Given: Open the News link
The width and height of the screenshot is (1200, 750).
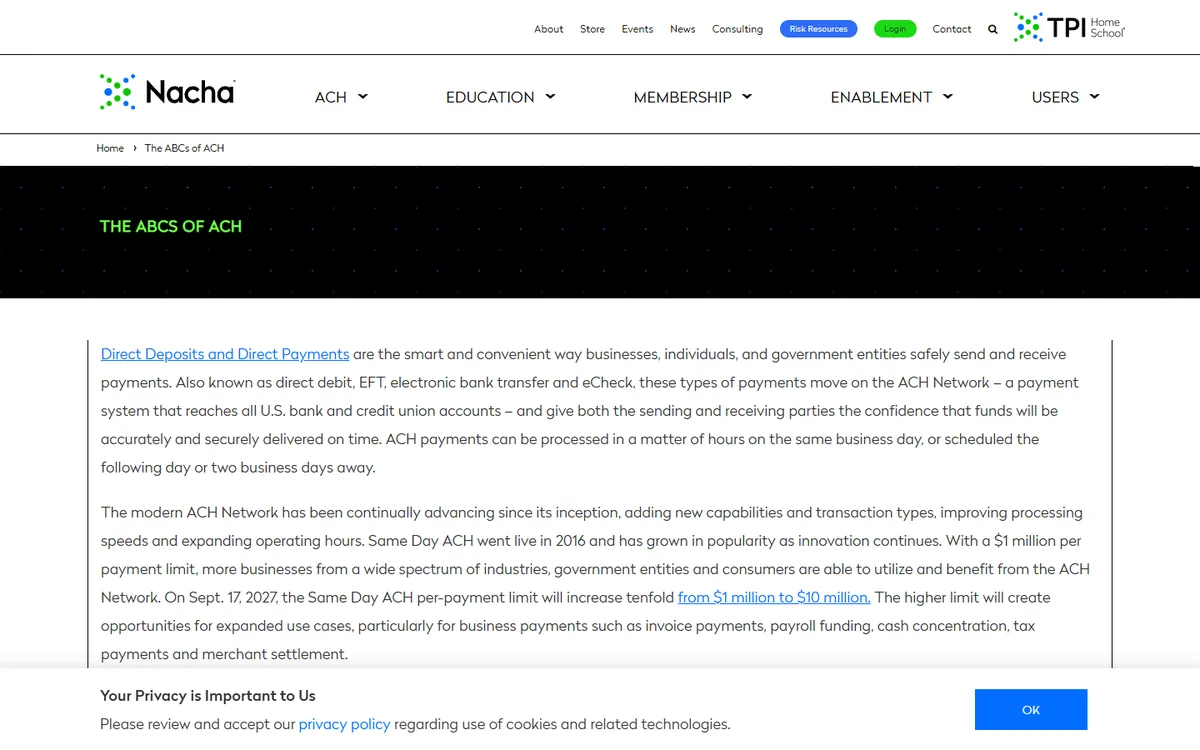Looking at the screenshot, I should click(x=683, y=29).
